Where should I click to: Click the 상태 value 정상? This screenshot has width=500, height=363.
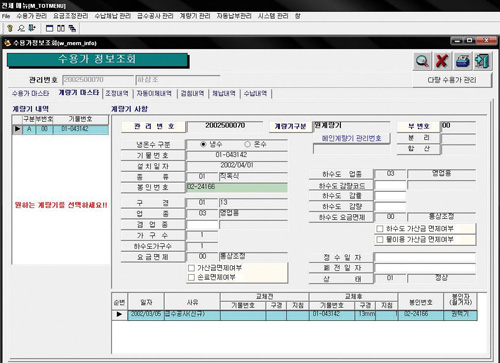[441, 278]
